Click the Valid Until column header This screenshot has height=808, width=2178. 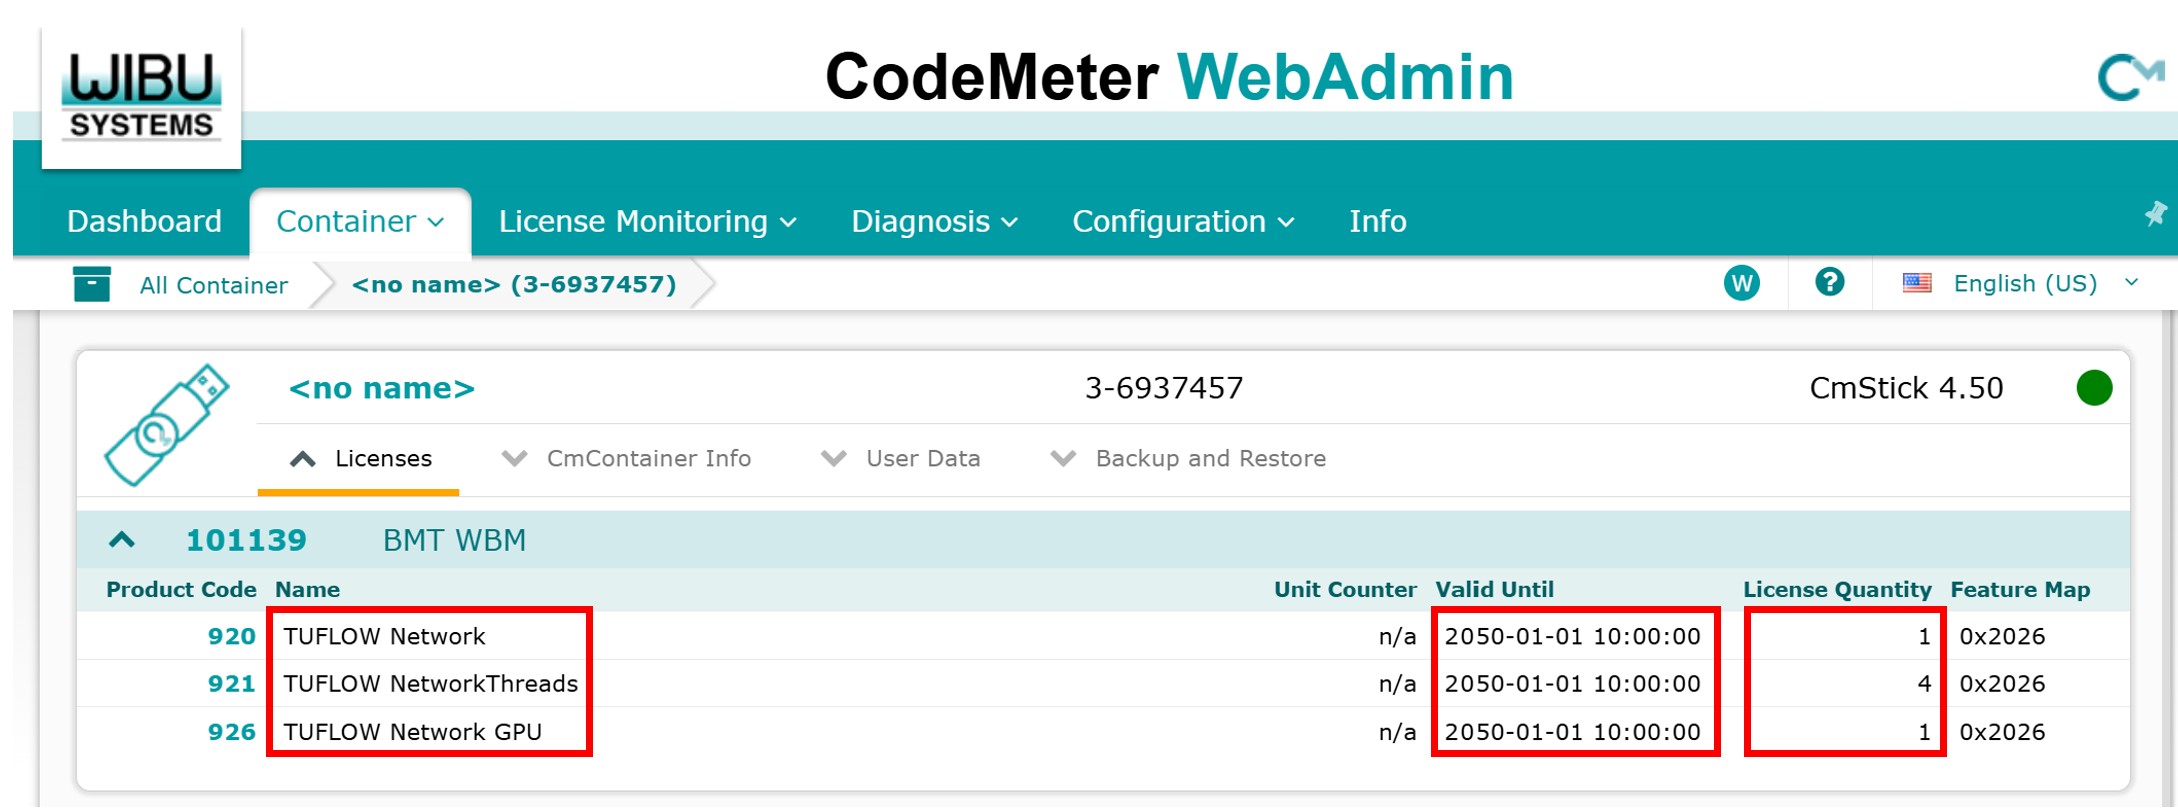pos(1494,590)
